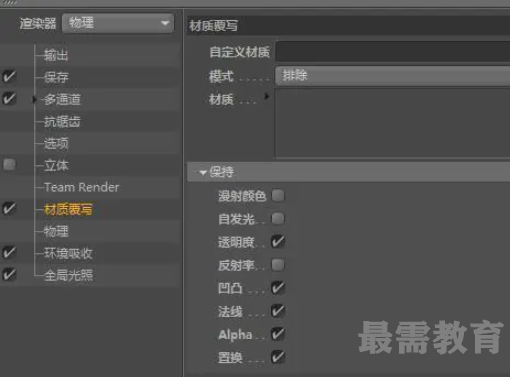Viewport: 510px width, 377px height.
Task: Select 立体 in the settings list
Action: [x=56, y=166]
